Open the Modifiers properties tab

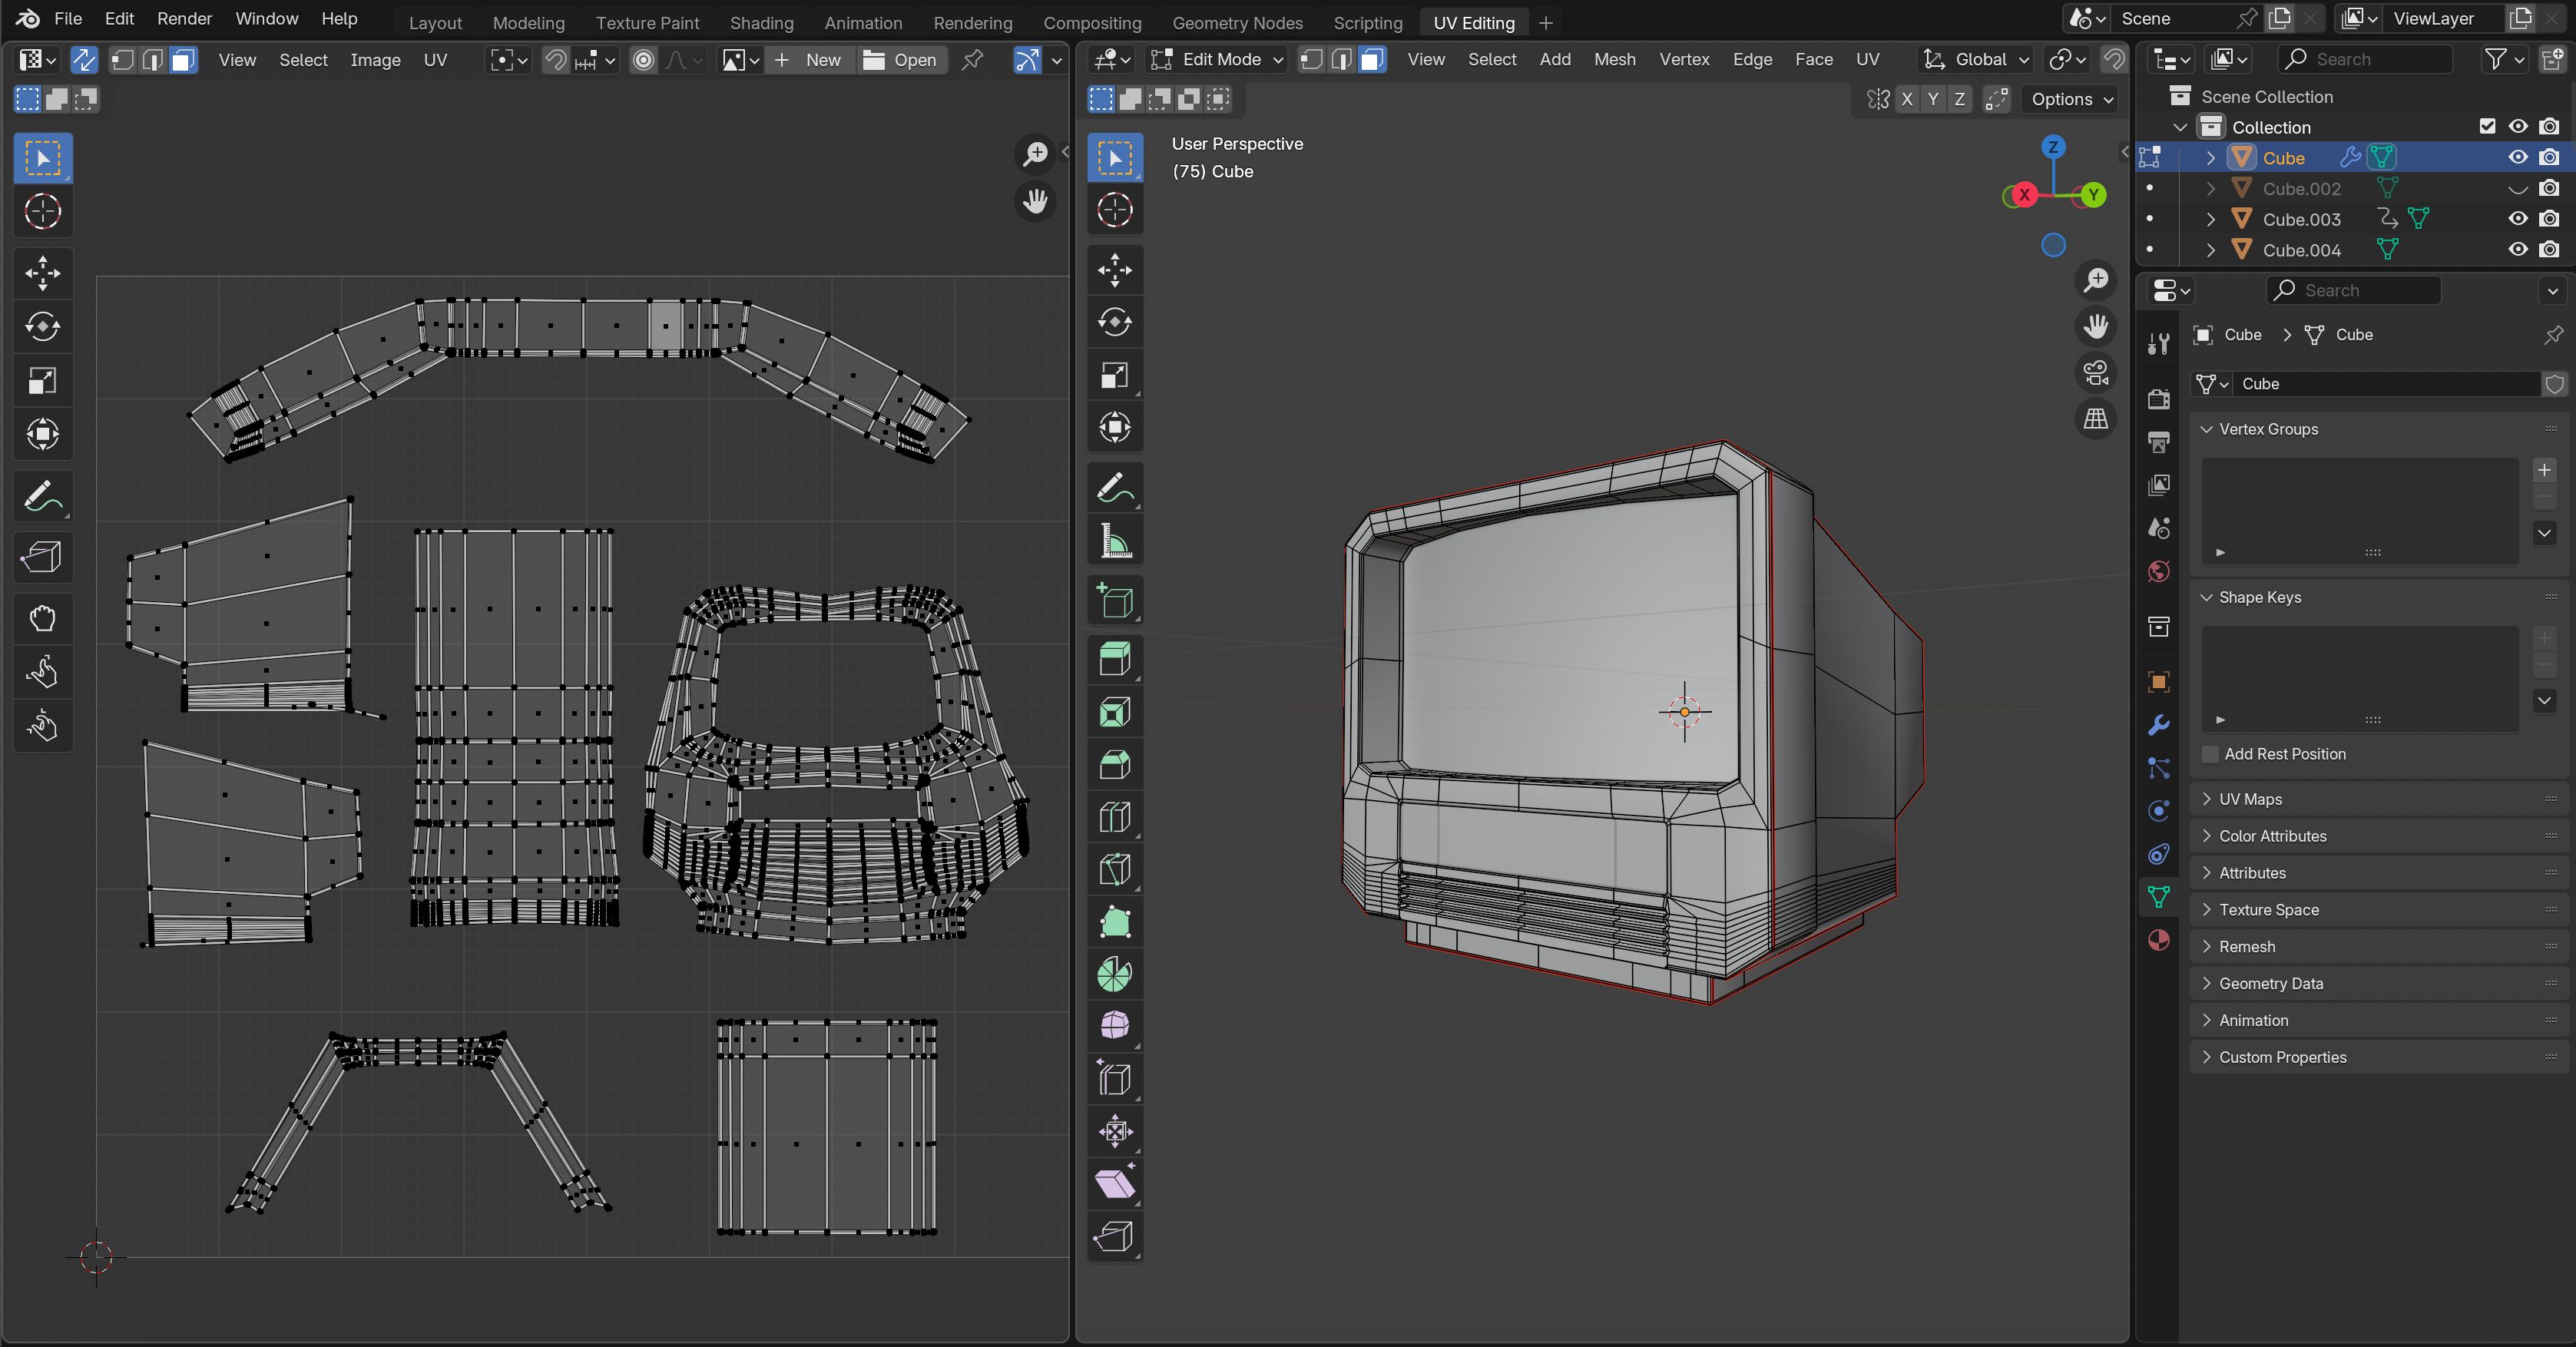[x=2158, y=725]
